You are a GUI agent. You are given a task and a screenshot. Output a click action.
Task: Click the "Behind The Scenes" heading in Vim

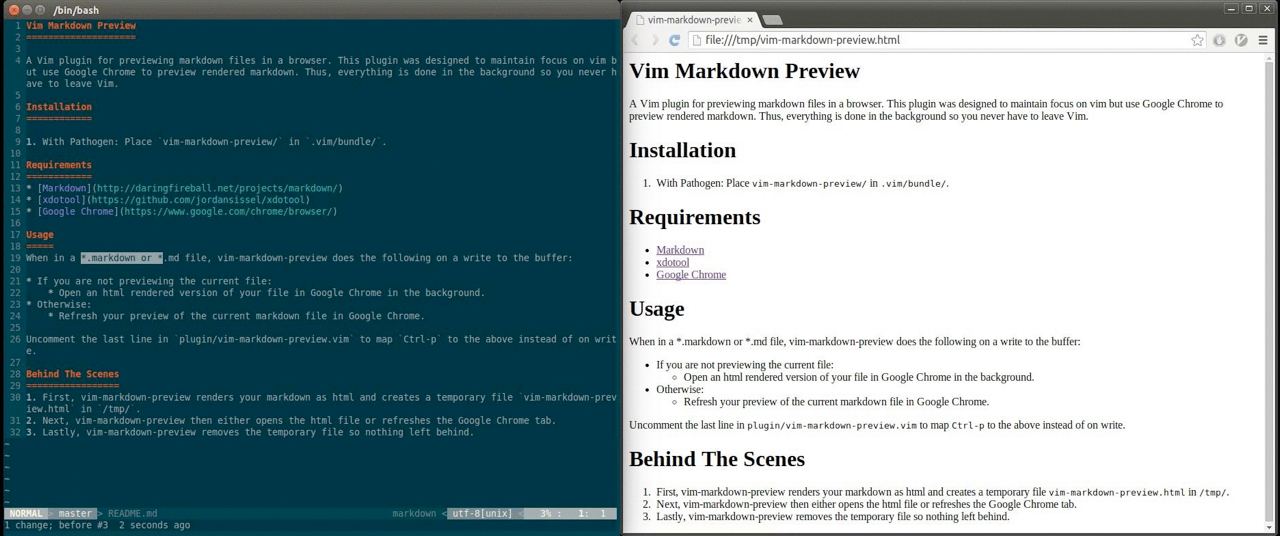pyautogui.click(x=72, y=374)
